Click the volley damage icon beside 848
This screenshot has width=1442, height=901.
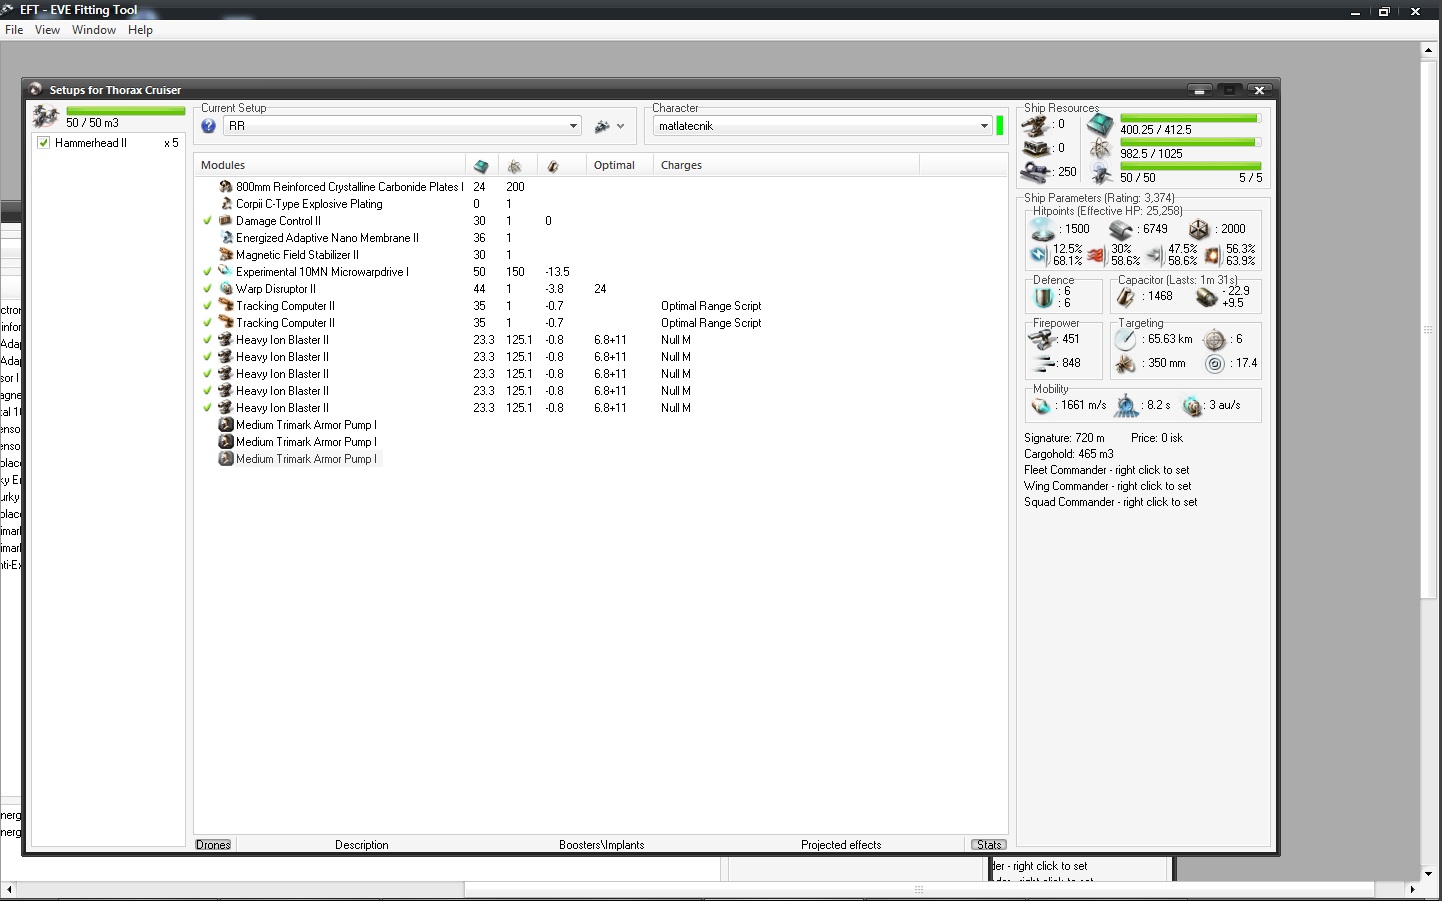point(1044,363)
